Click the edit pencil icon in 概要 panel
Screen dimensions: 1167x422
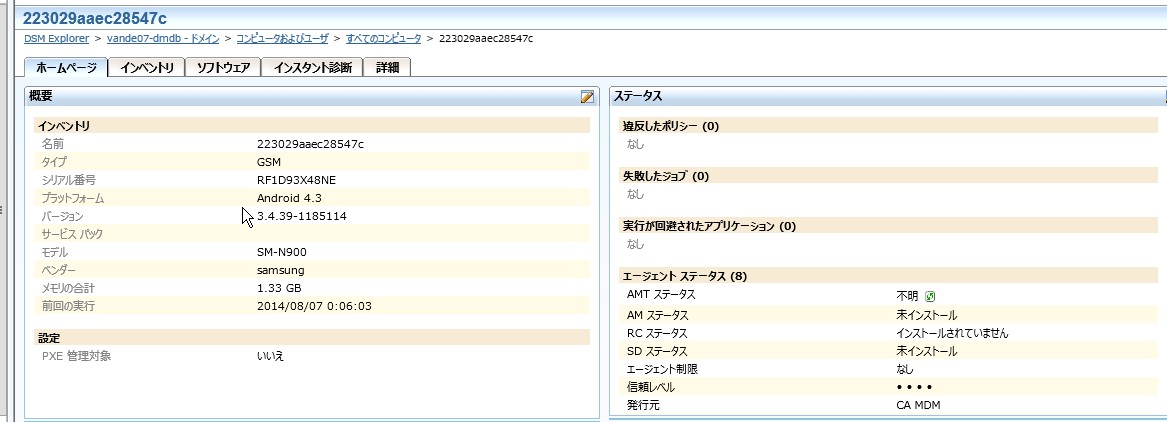point(587,97)
